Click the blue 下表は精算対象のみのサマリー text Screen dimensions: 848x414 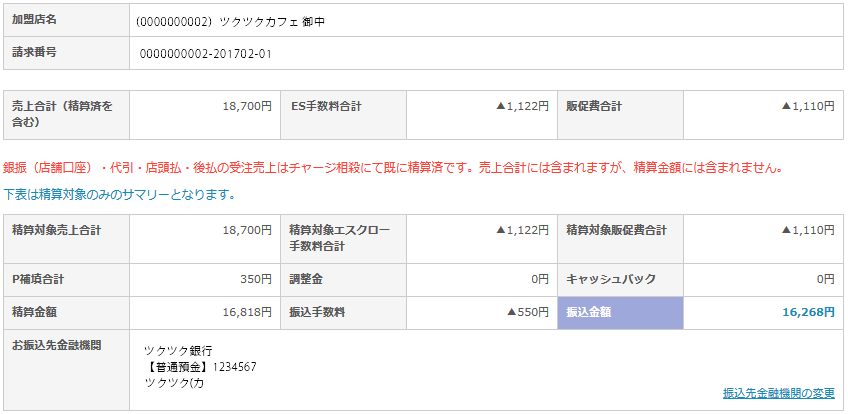pos(119,195)
